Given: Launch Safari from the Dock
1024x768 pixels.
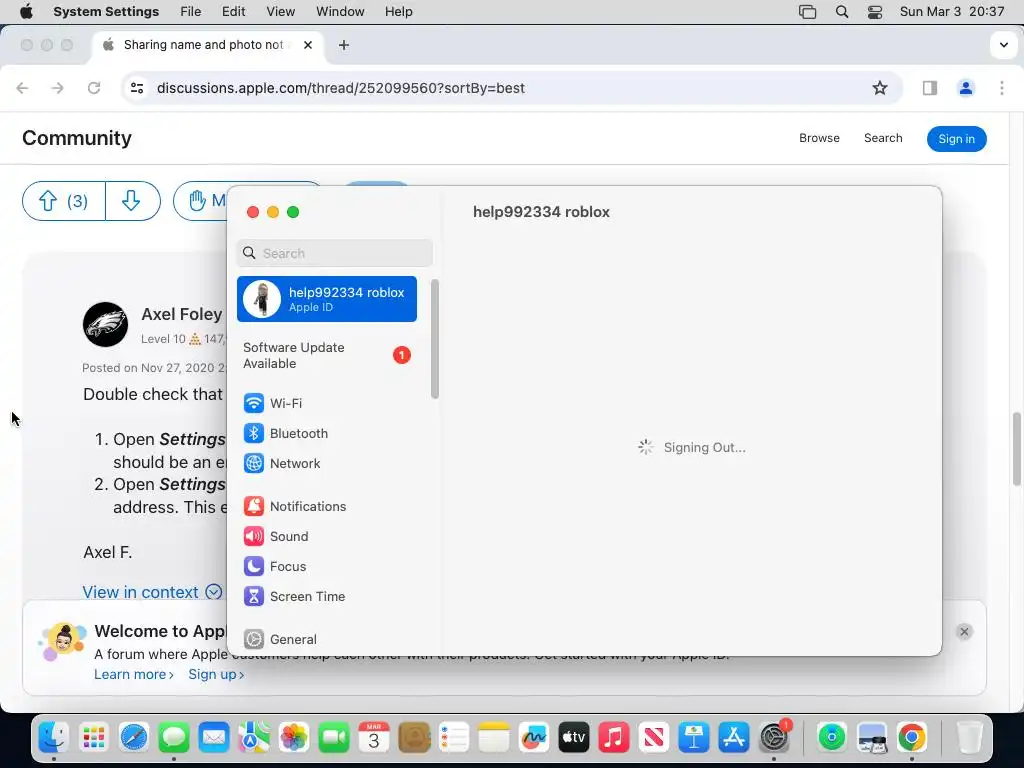Looking at the screenshot, I should pyautogui.click(x=134, y=738).
